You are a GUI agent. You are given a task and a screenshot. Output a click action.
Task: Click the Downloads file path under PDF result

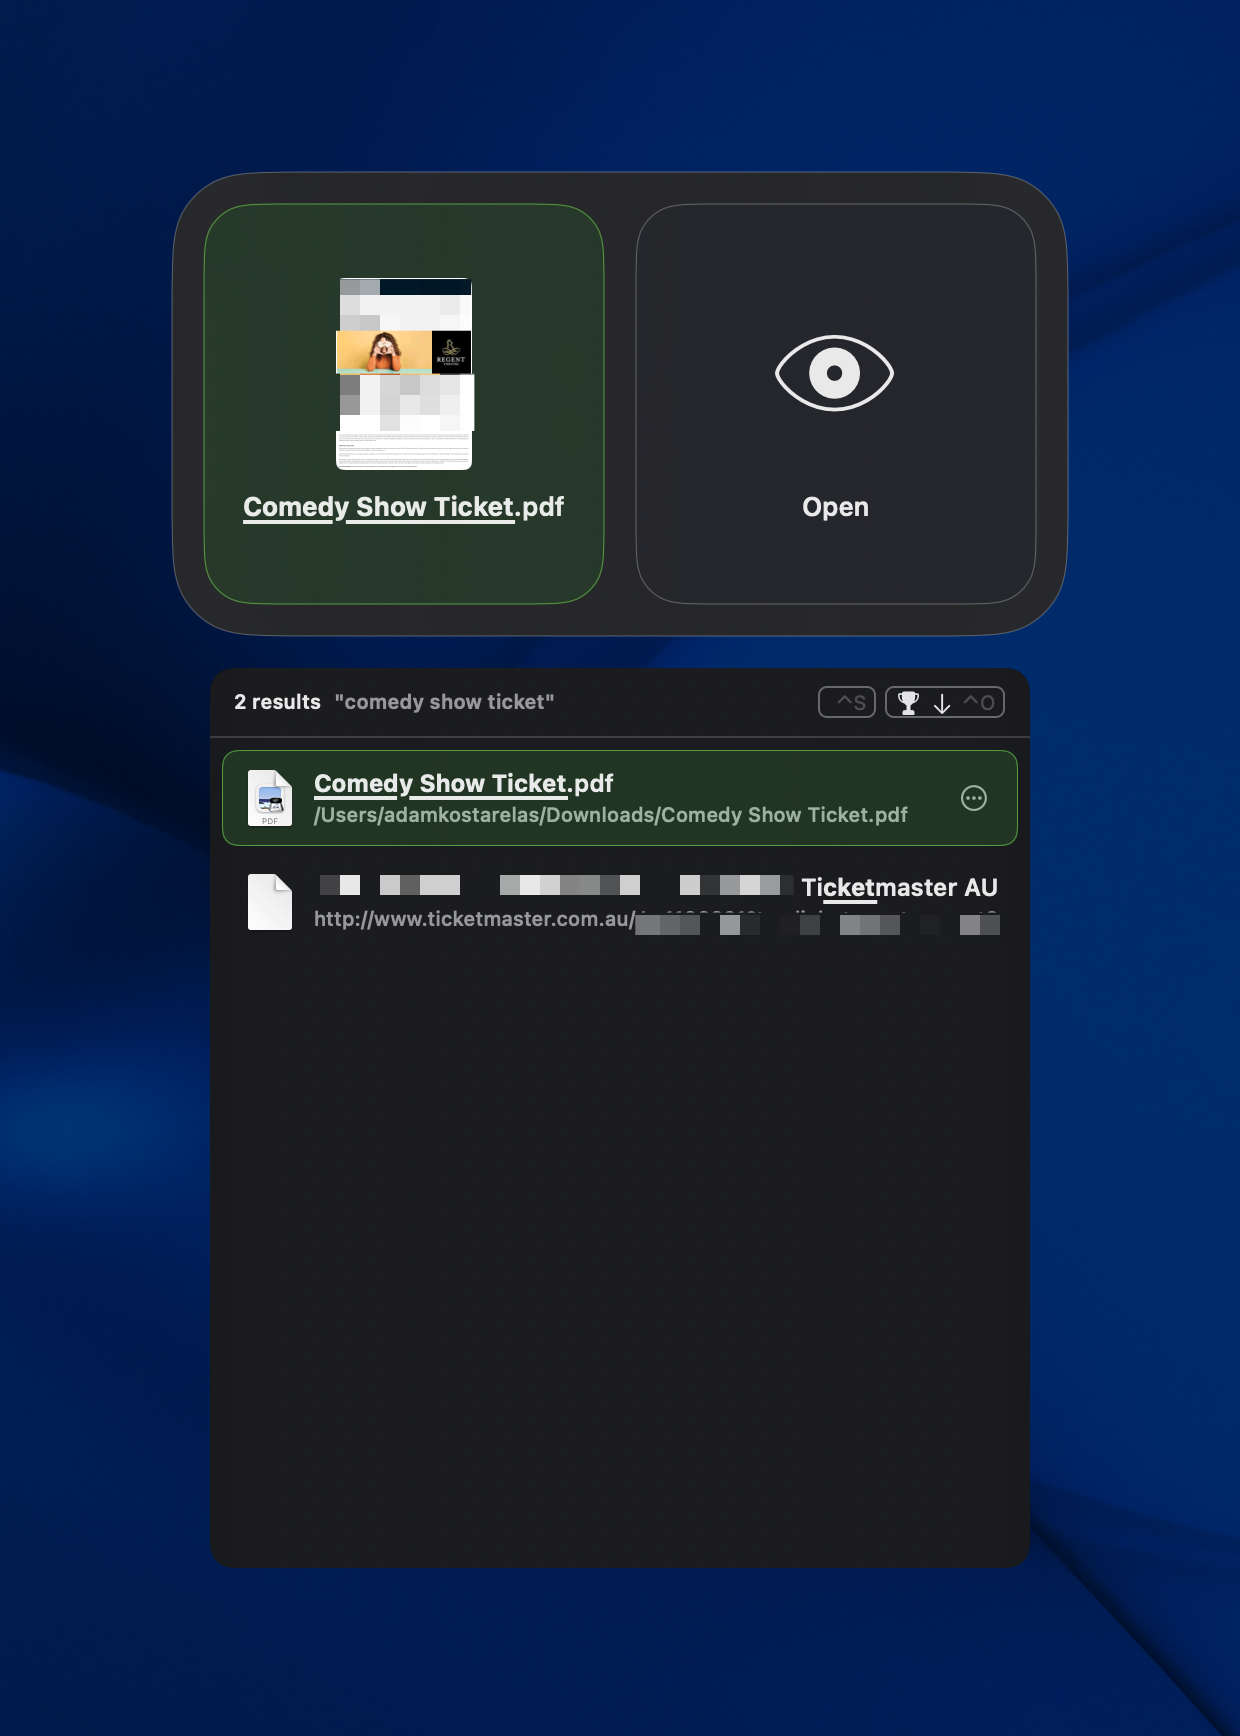pyautogui.click(x=610, y=815)
